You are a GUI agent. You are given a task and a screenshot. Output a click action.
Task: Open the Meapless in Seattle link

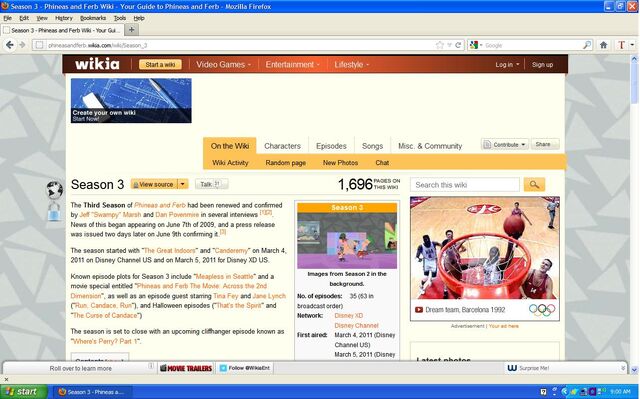click(225, 276)
